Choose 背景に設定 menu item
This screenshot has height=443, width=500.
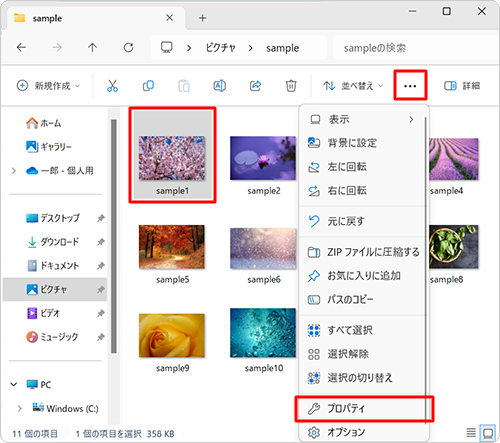click(x=362, y=143)
